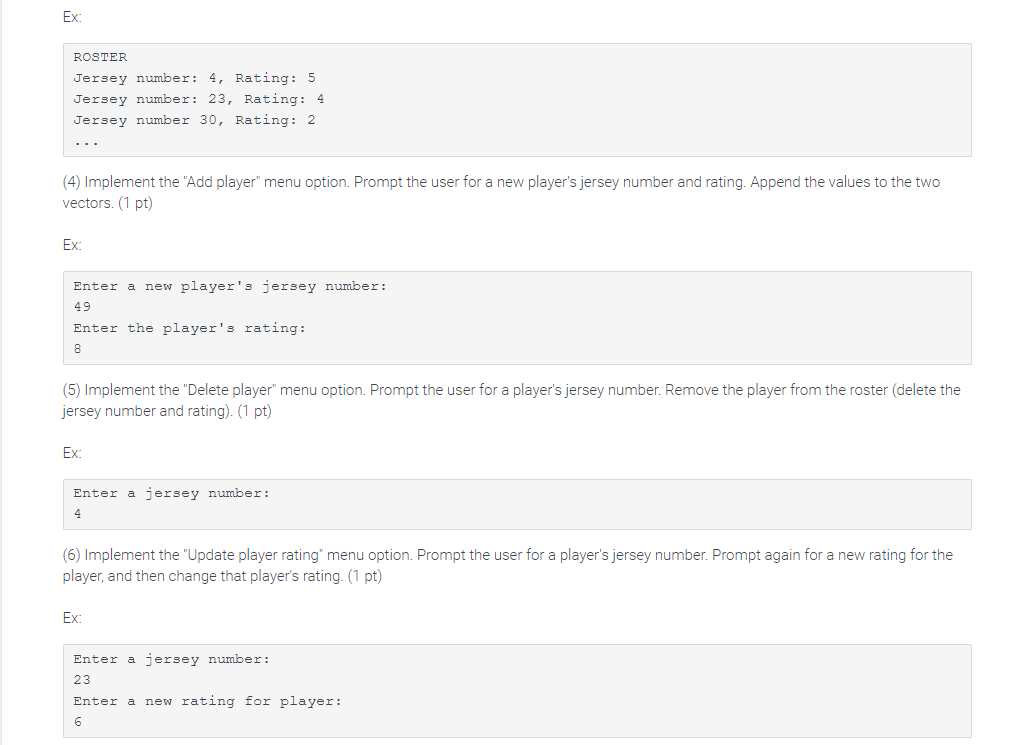Click the example rating value 8

point(77,349)
